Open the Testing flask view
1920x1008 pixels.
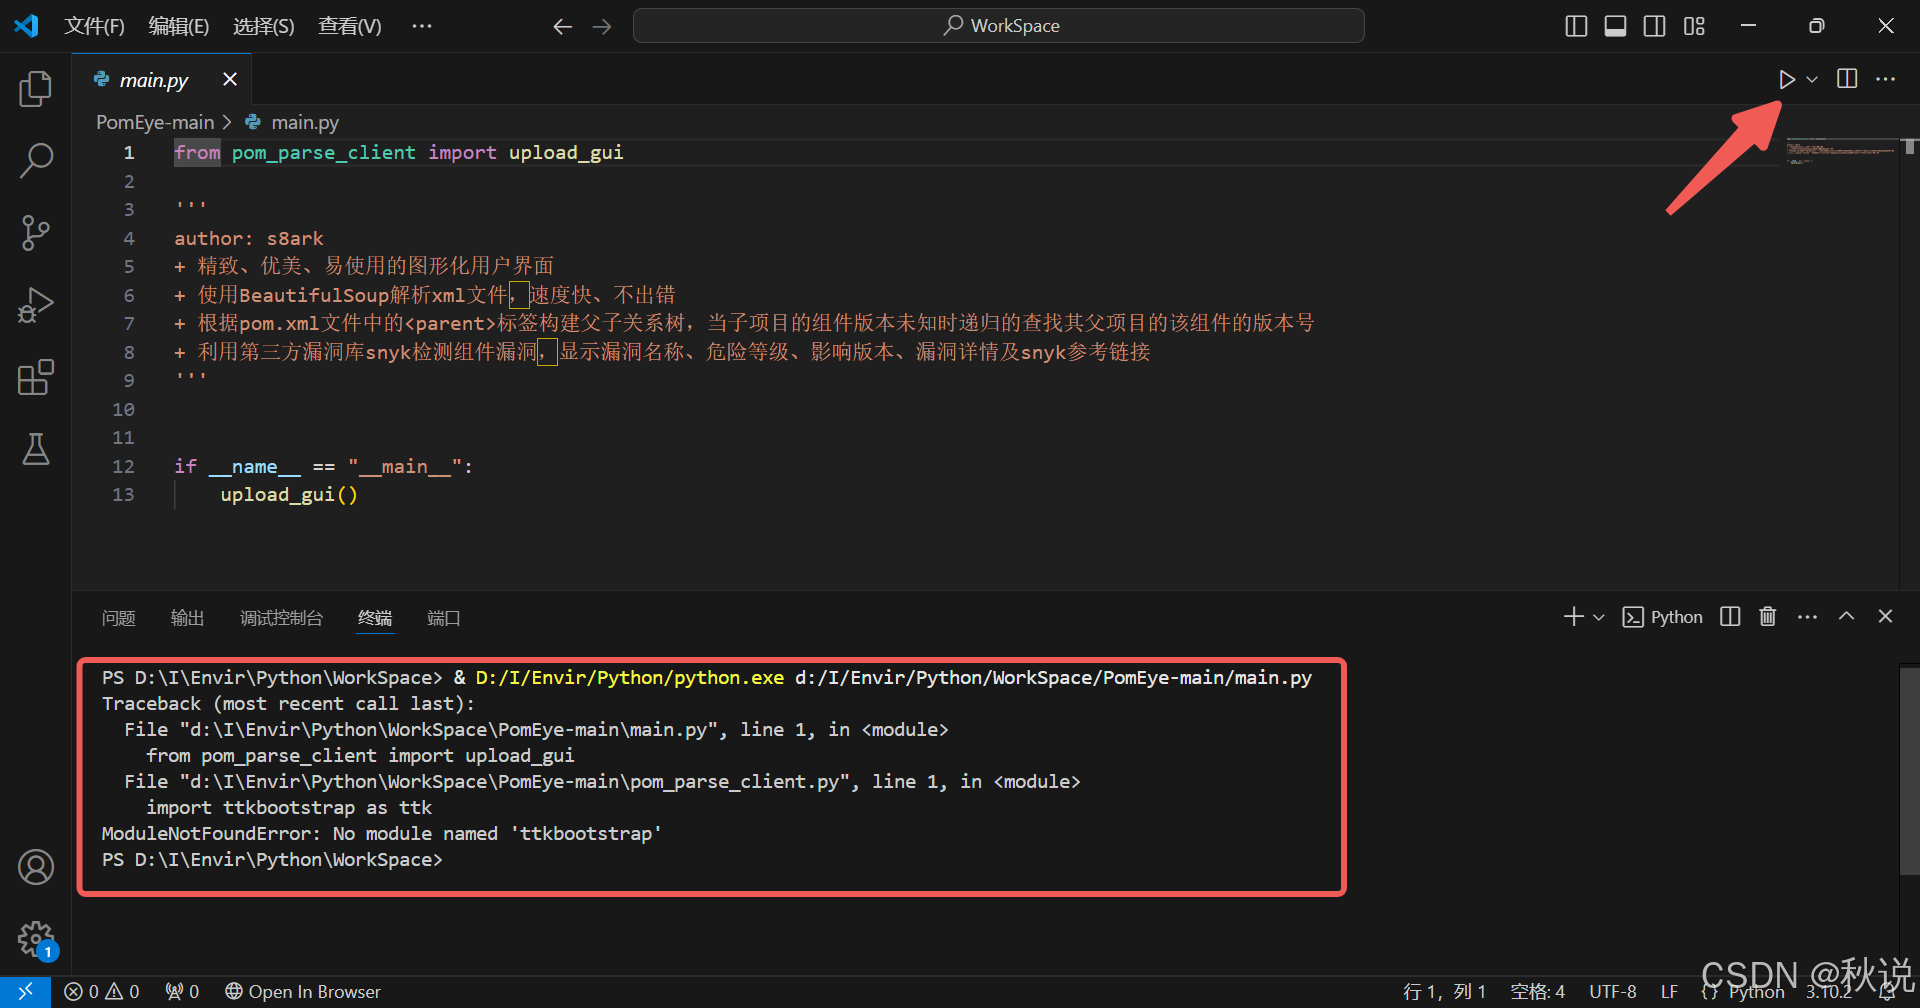tap(36, 449)
